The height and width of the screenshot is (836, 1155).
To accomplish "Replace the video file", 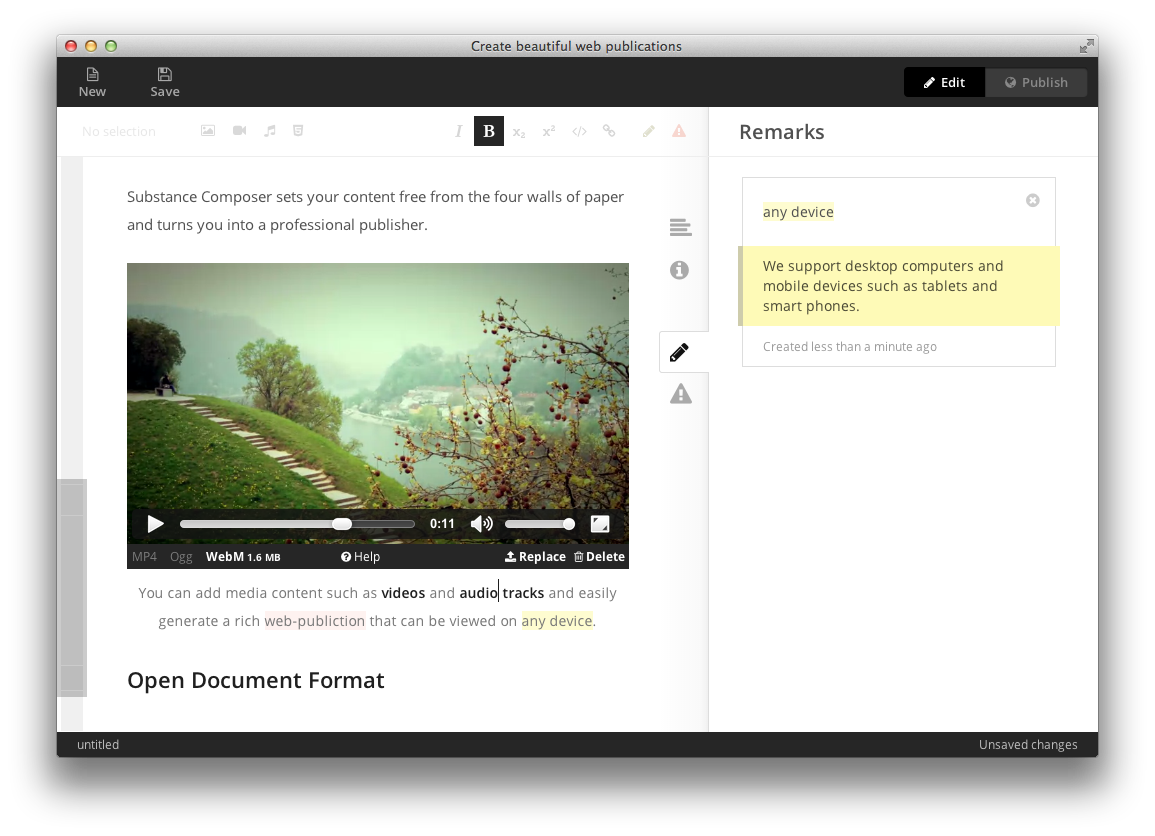I will pyautogui.click(x=535, y=557).
